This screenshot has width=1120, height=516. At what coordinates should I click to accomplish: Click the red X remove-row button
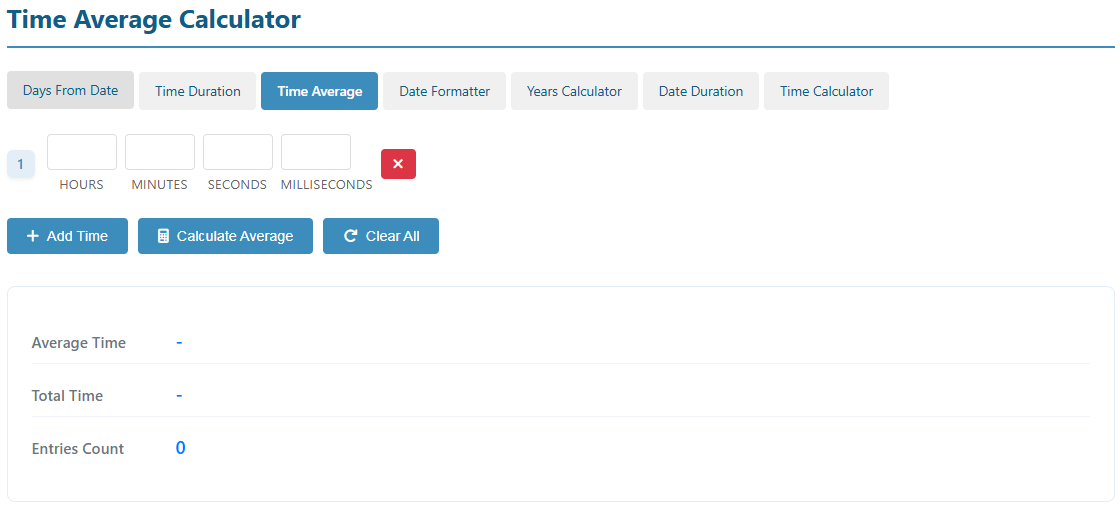tap(398, 164)
